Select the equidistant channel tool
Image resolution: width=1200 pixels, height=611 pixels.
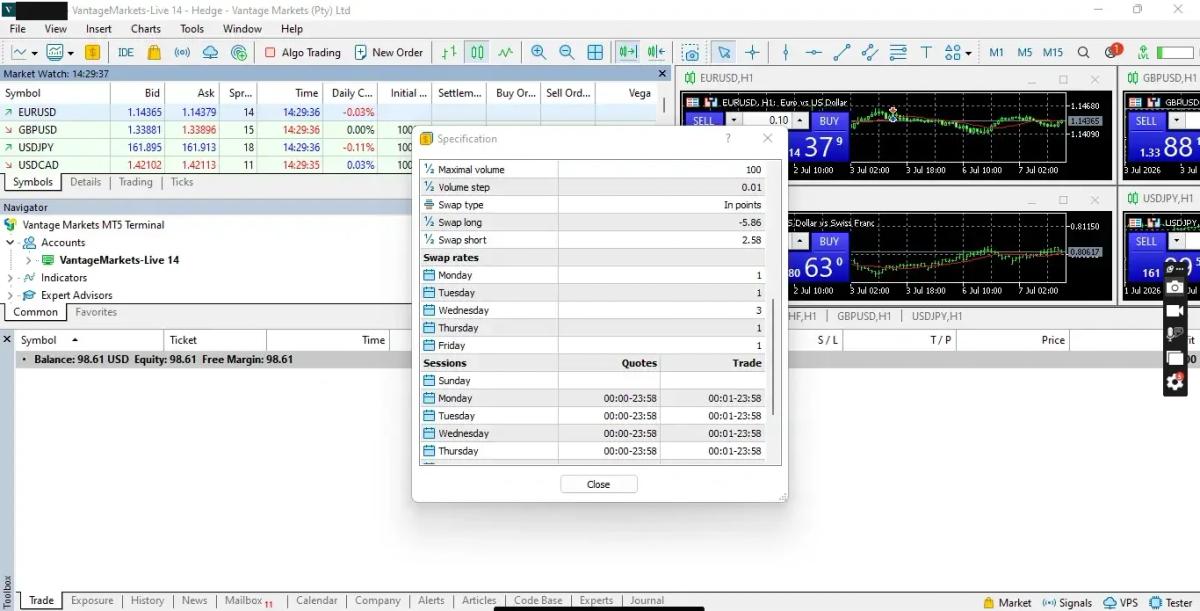coord(869,52)
